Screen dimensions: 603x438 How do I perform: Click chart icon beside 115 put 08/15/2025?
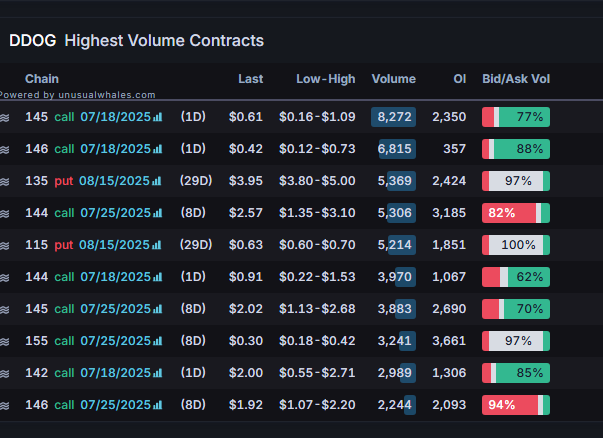(157, 245)
